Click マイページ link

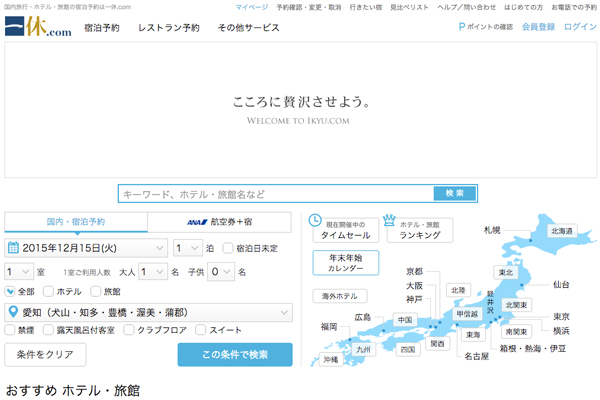tap(251, 7)
